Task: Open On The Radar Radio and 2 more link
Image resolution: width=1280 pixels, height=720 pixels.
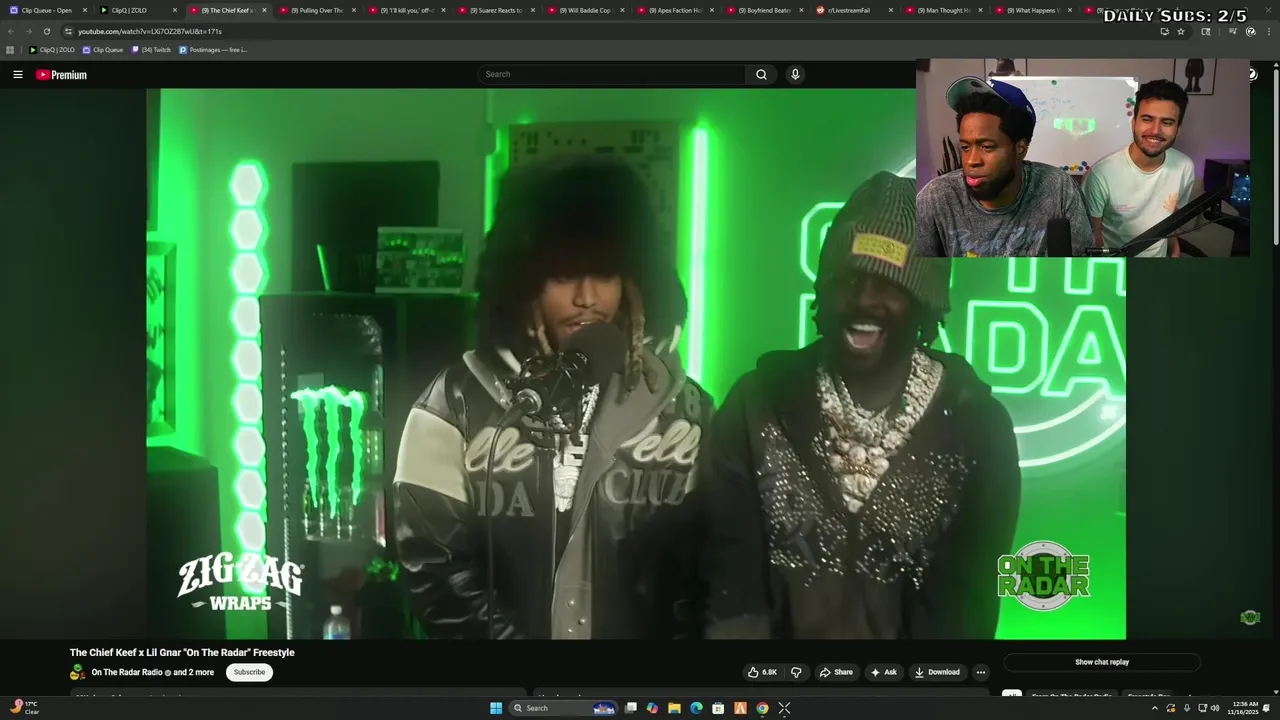Action: [x=152, y=672]
